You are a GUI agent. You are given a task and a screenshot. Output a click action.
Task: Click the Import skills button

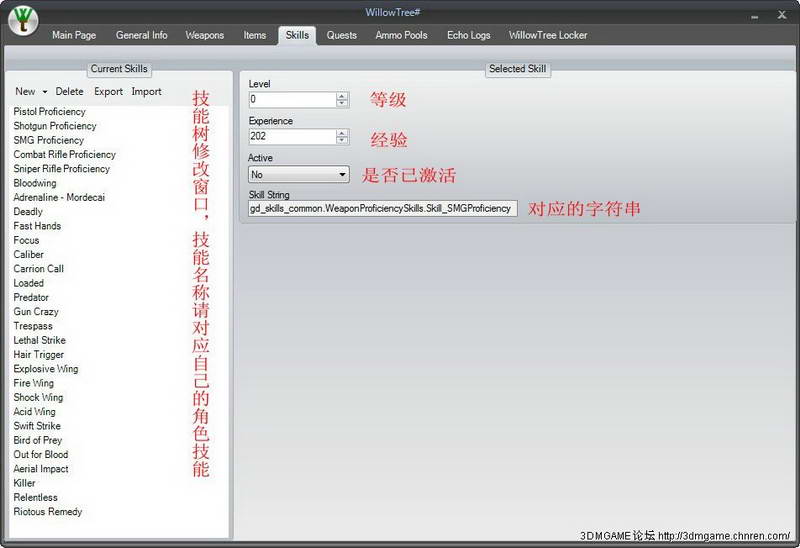pyautogui.click(x=147, y=92)
